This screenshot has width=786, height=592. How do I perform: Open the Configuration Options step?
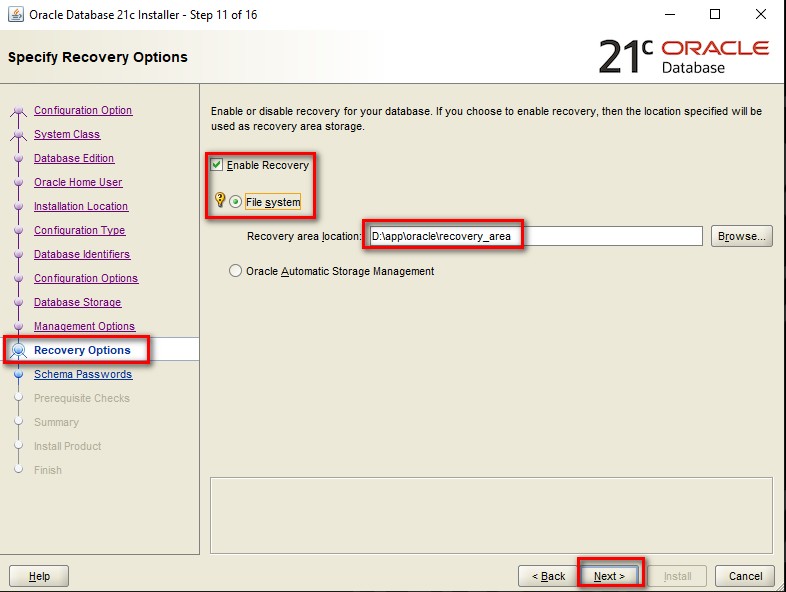click(x=86, y=279)
